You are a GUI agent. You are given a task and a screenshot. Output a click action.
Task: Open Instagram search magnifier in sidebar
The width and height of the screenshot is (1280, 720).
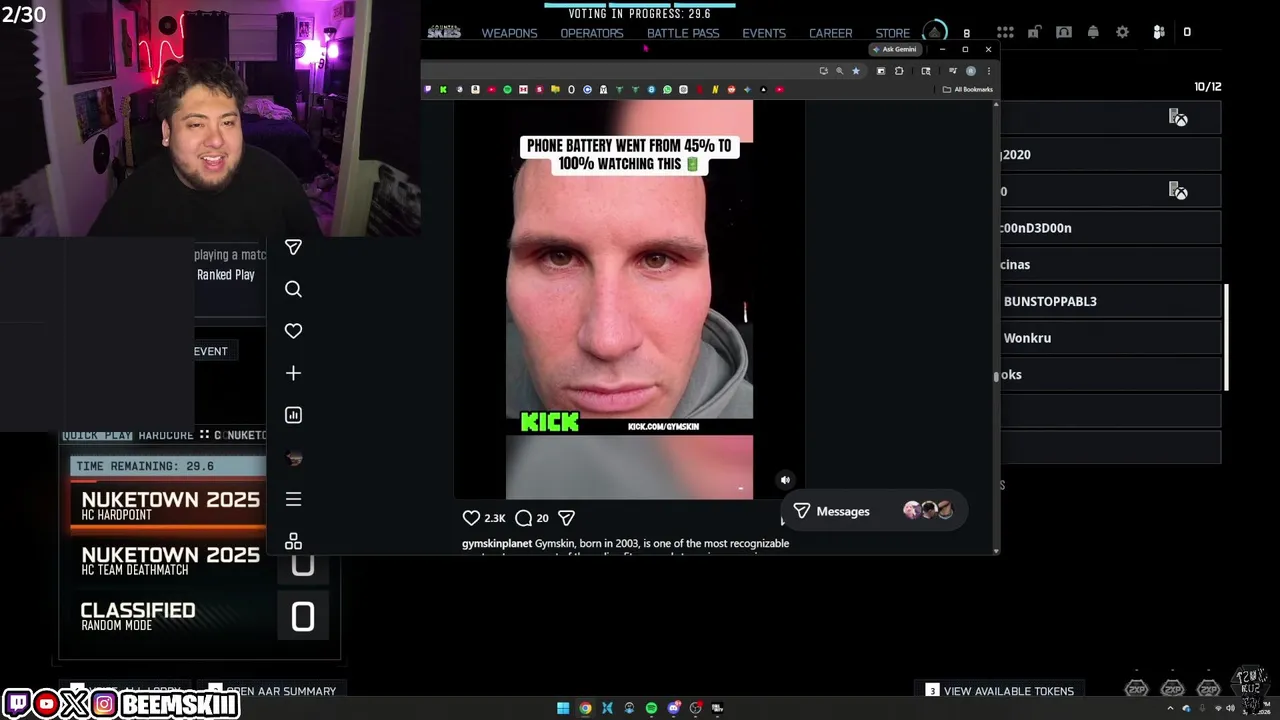293,289
